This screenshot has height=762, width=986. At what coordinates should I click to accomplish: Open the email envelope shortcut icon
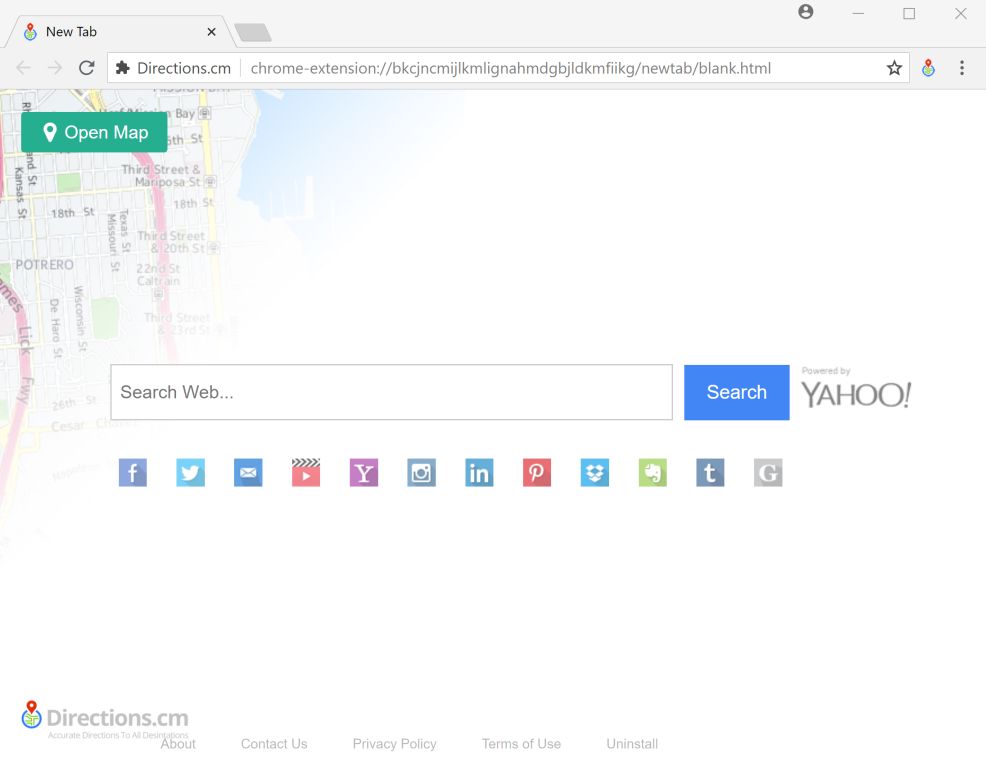point(248,473)
